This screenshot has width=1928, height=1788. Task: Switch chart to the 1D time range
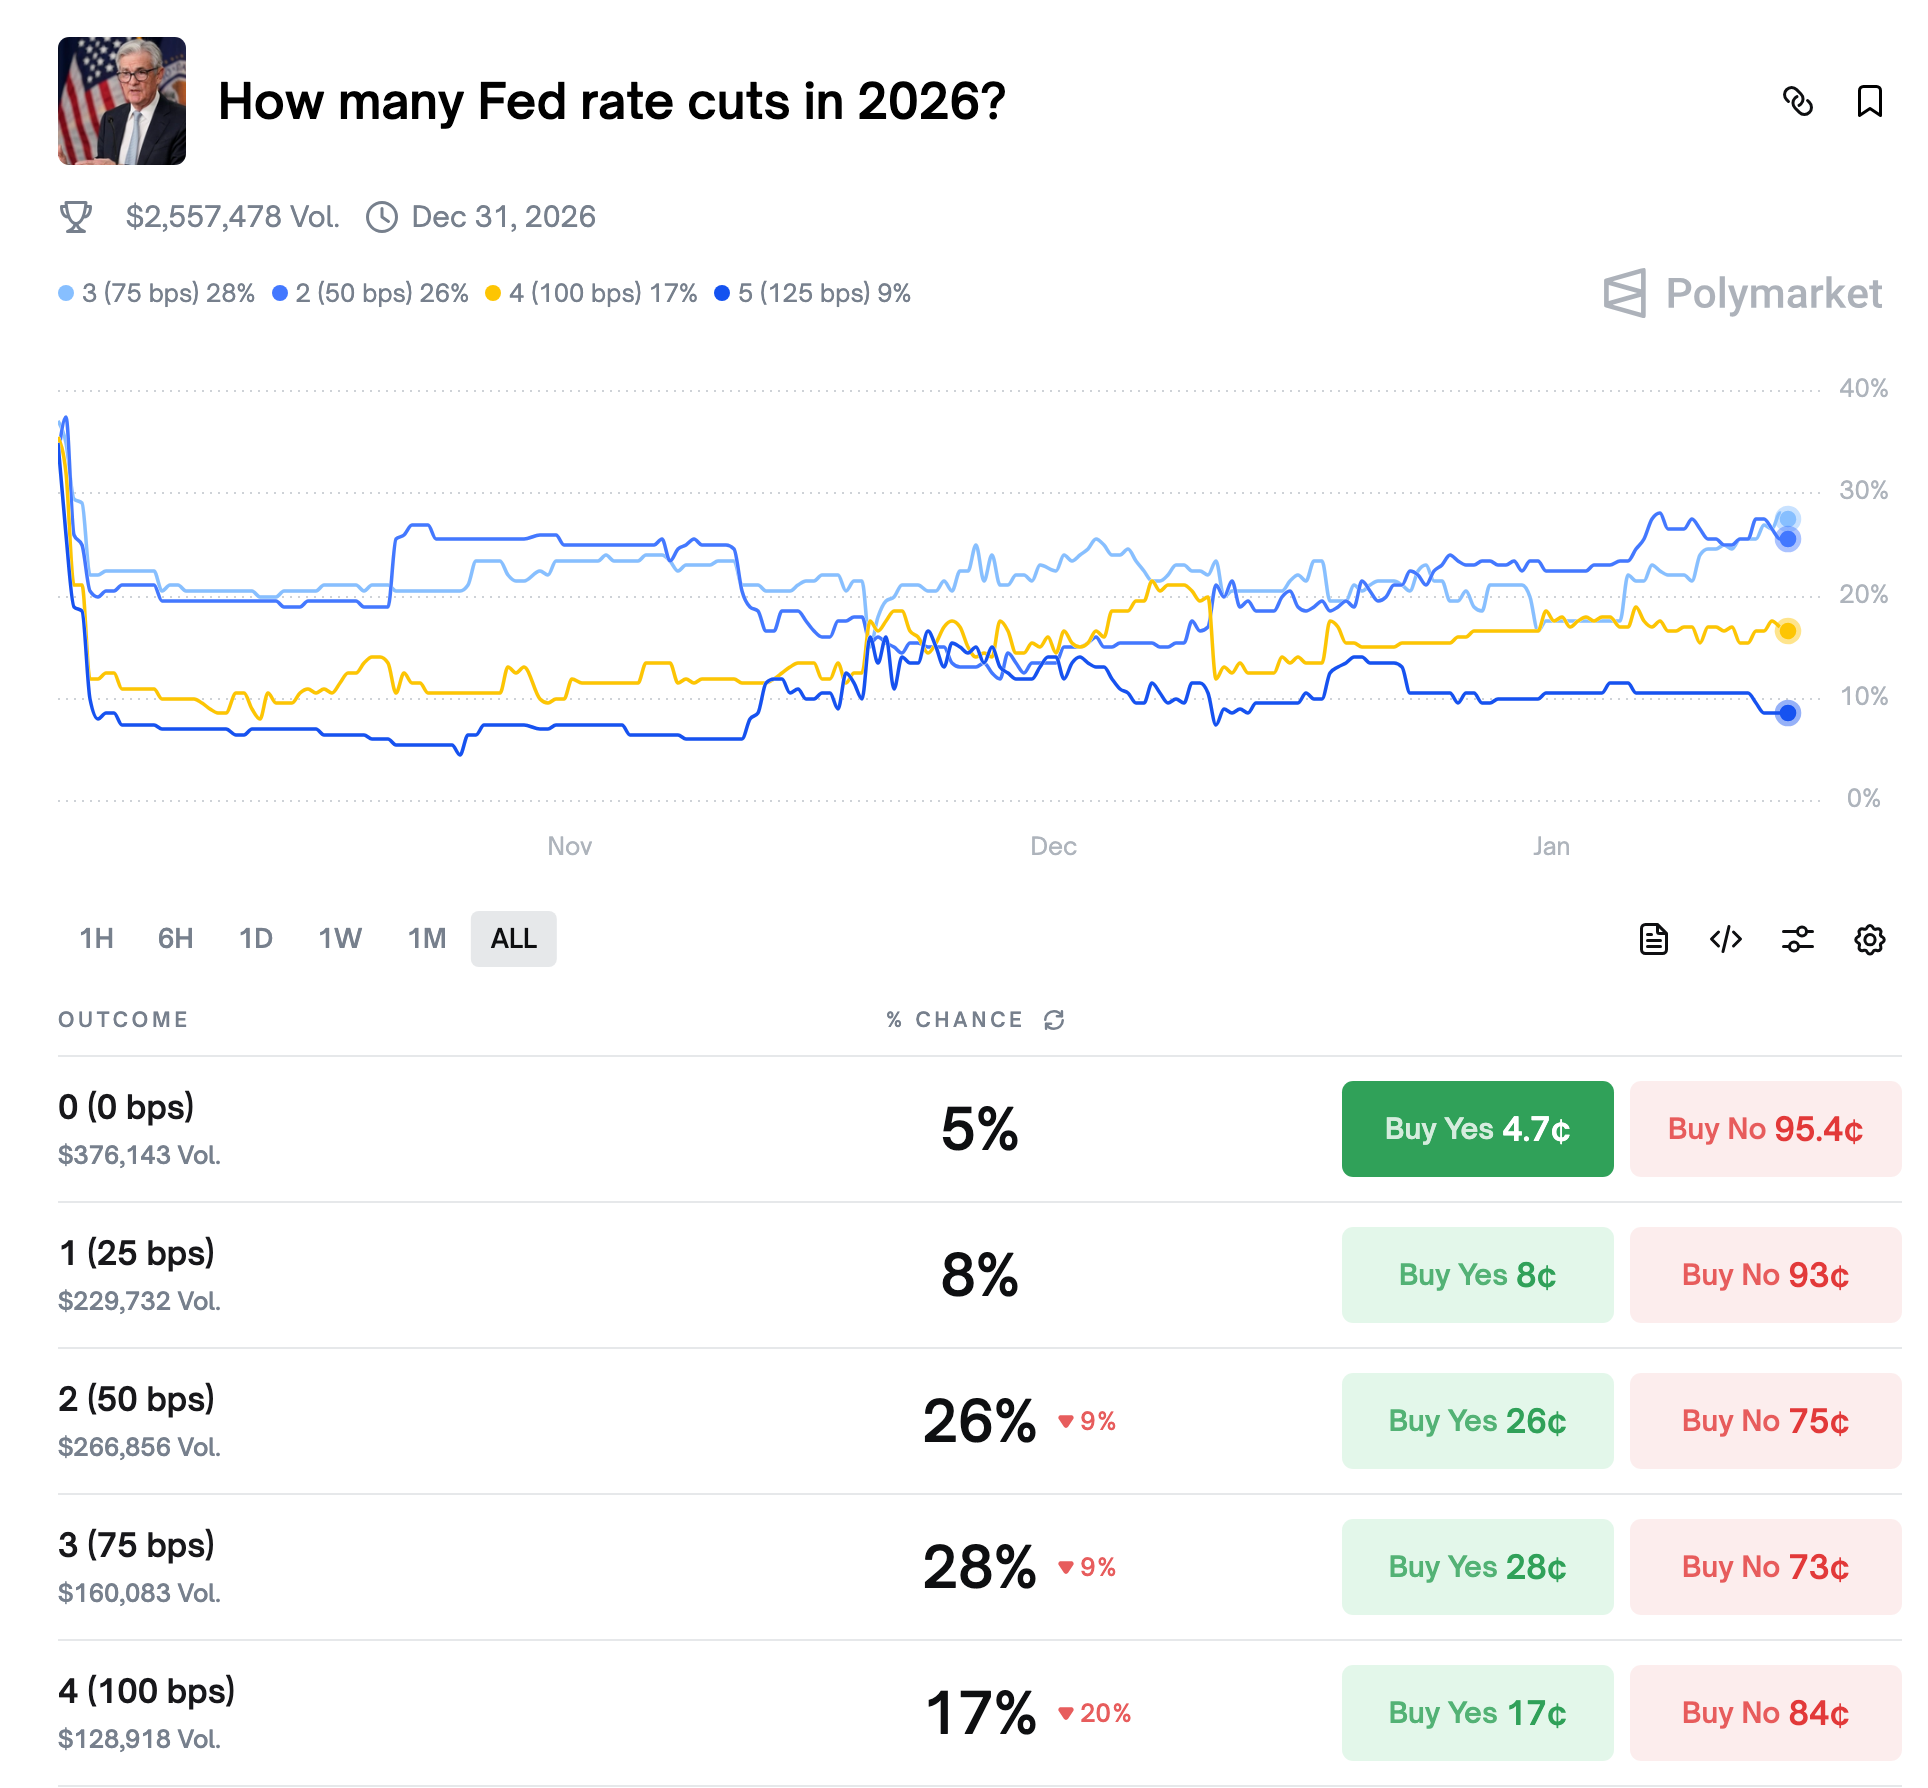tap(255, 939)
